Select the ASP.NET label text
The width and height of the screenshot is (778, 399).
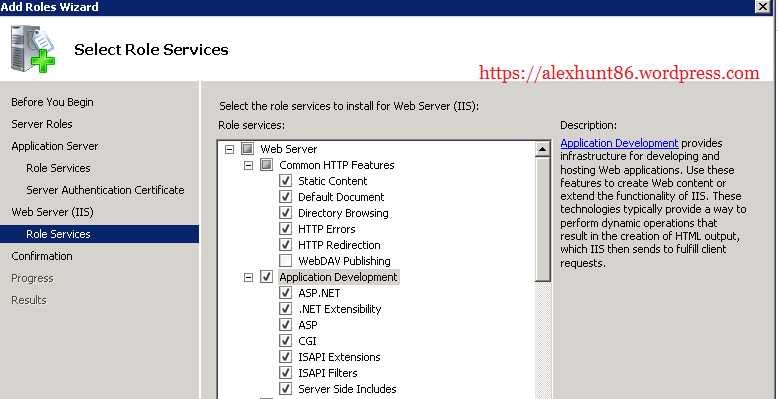point(319,293)
